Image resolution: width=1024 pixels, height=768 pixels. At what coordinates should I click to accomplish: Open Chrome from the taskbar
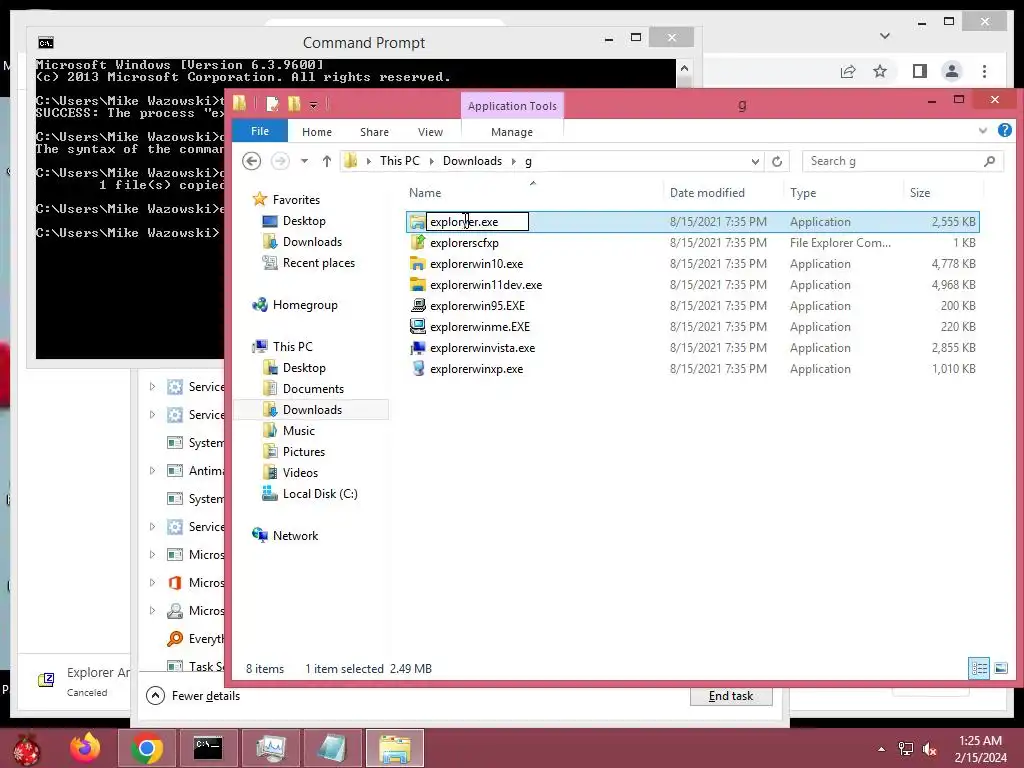coord(146,748)
